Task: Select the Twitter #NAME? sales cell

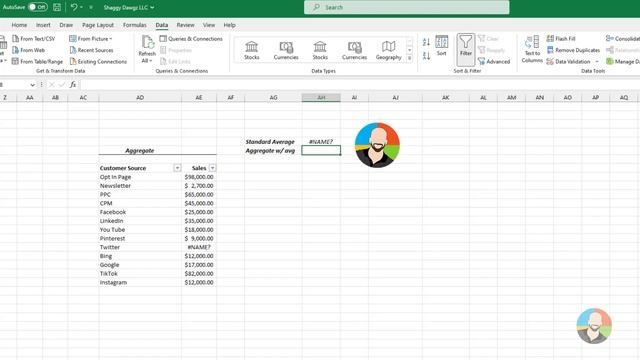Action: click(199, 247)
